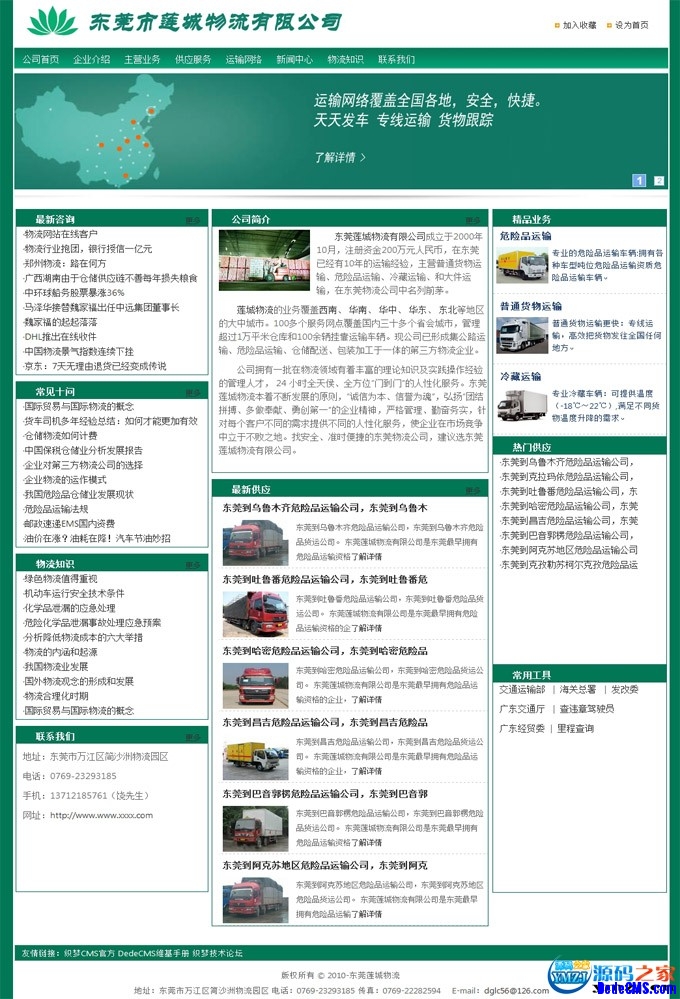Select banner slide 1 indicator
This screenshot has height=999, width=680.
[x=639, y=181]
